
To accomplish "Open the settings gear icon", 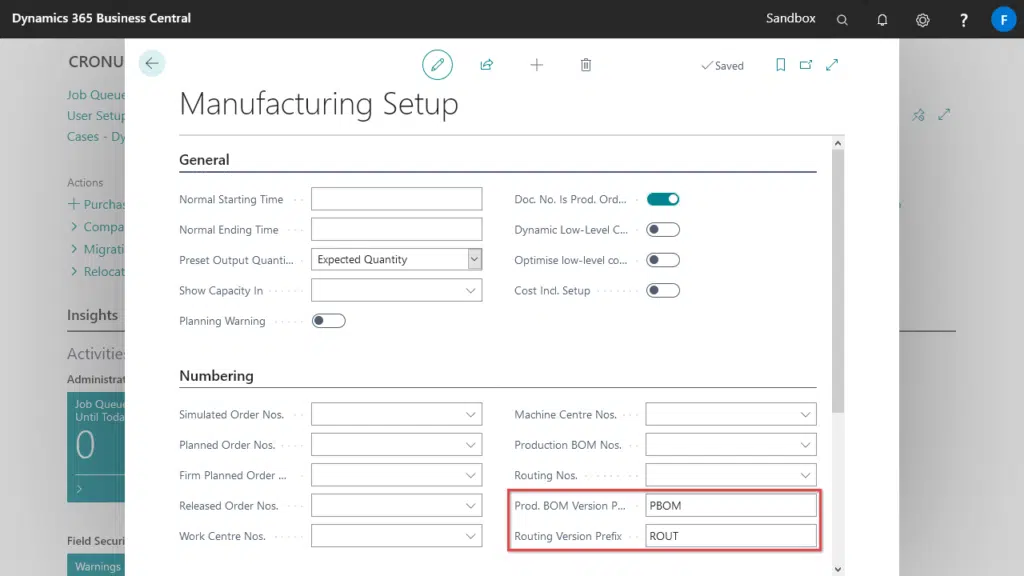I will pos(923,19).
